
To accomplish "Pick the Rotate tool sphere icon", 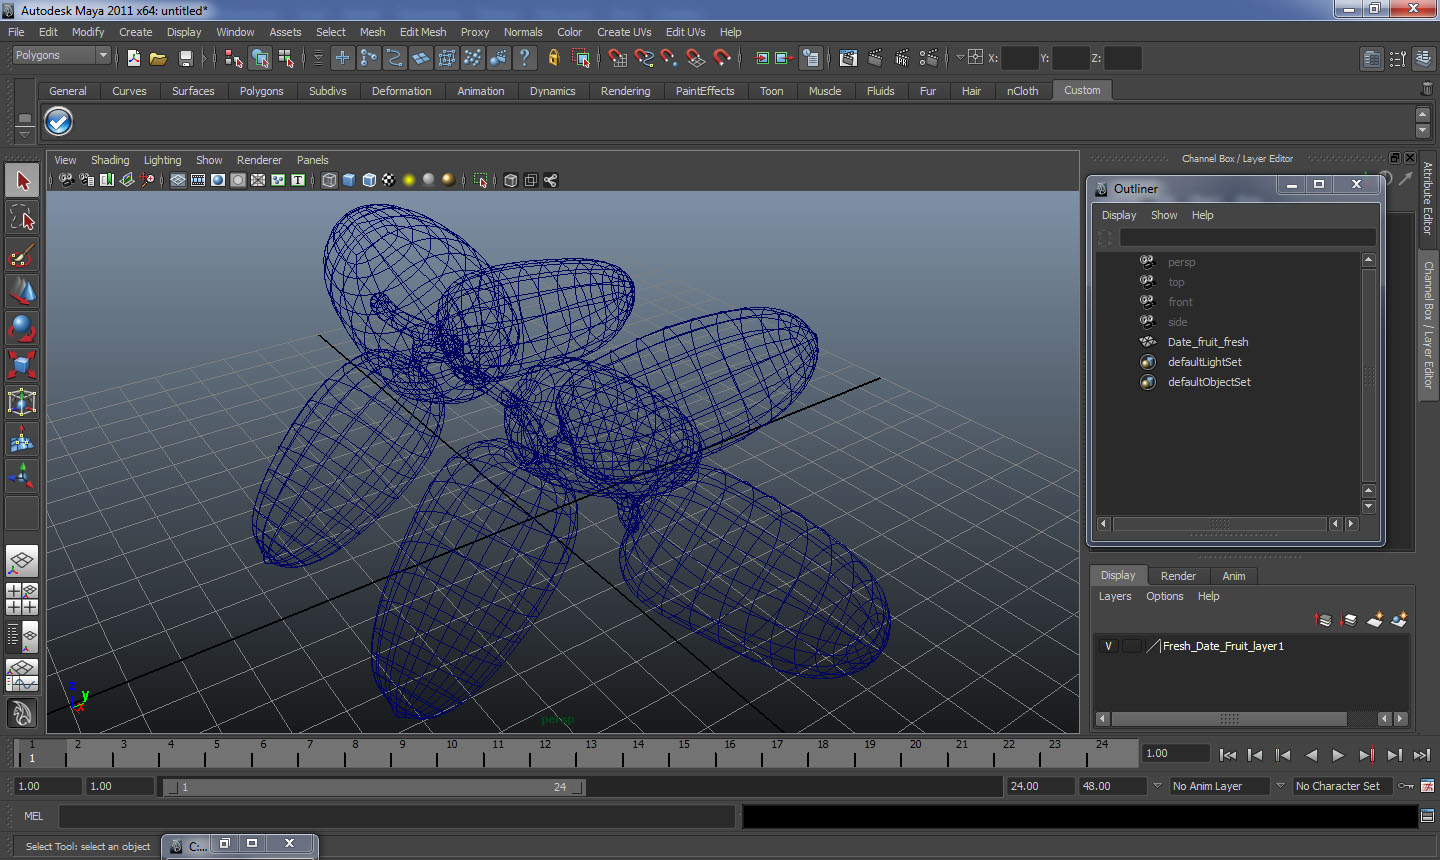I will coord(22,328).
